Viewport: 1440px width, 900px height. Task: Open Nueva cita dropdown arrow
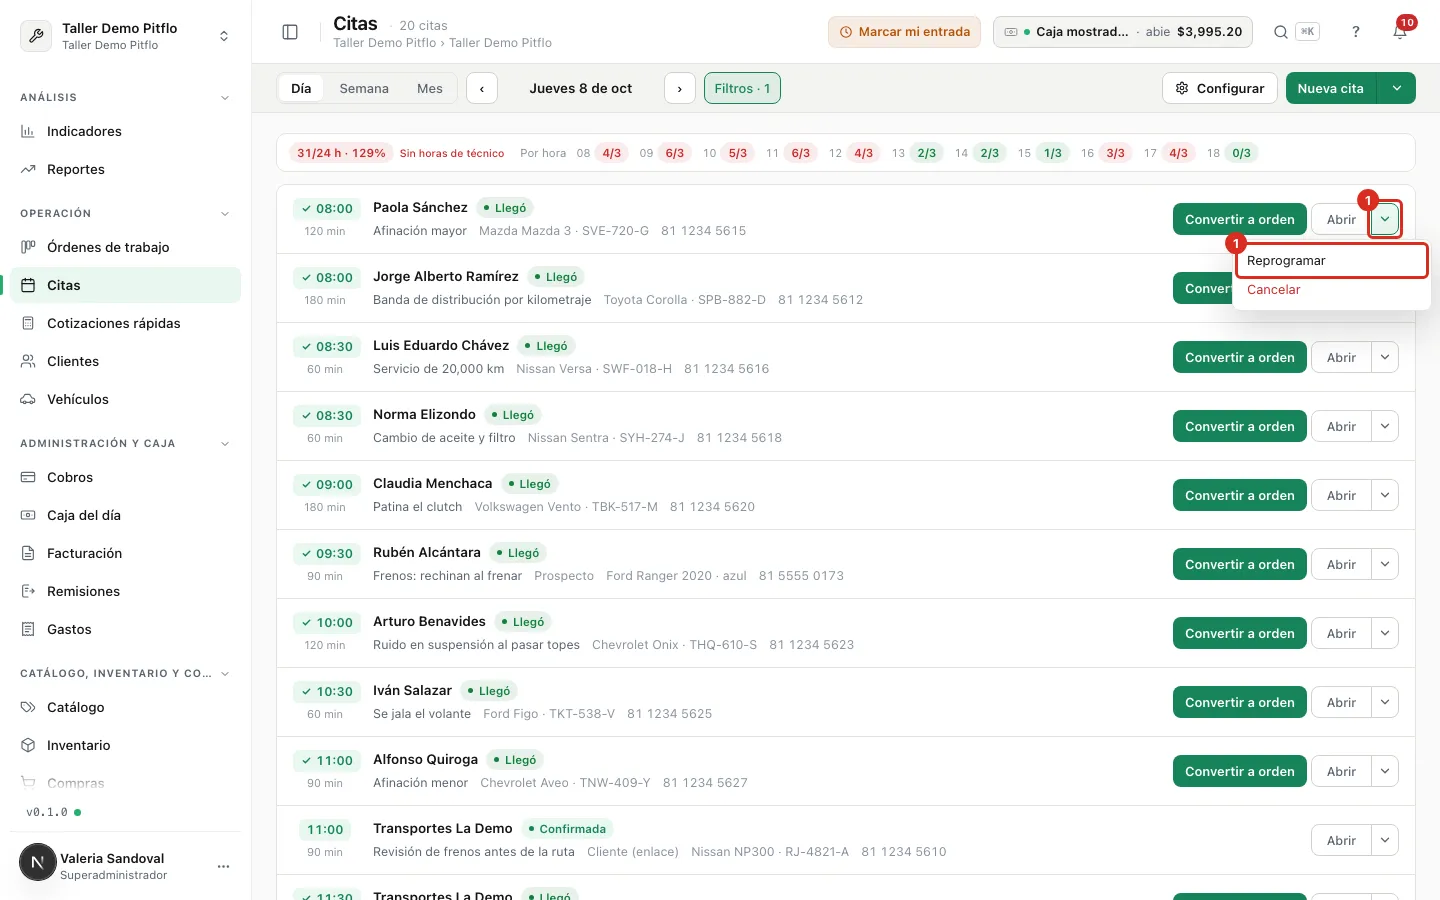coord(1396,88)
